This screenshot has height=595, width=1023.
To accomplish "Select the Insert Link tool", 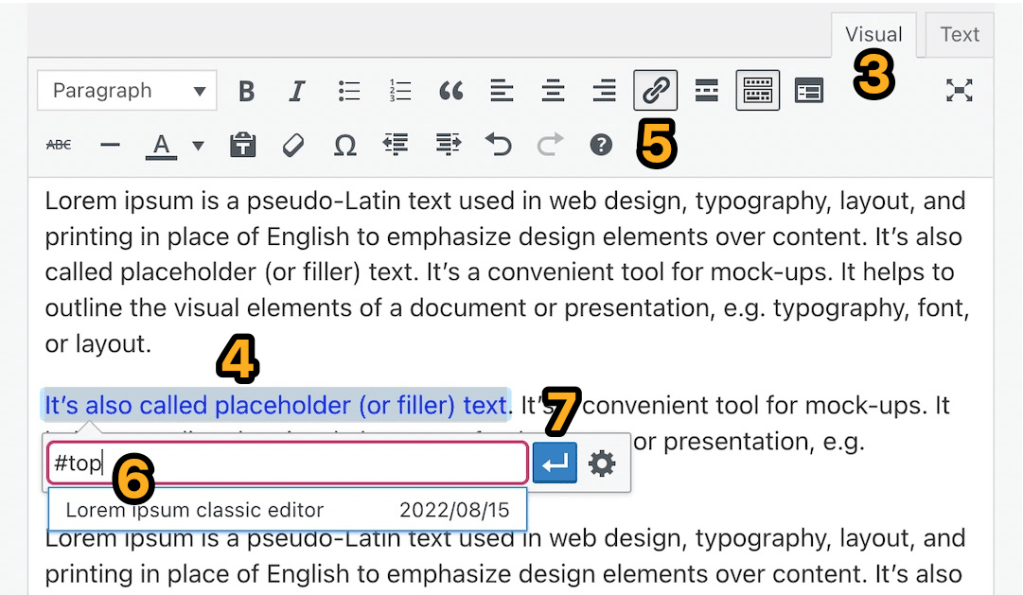I will (654, 90).
